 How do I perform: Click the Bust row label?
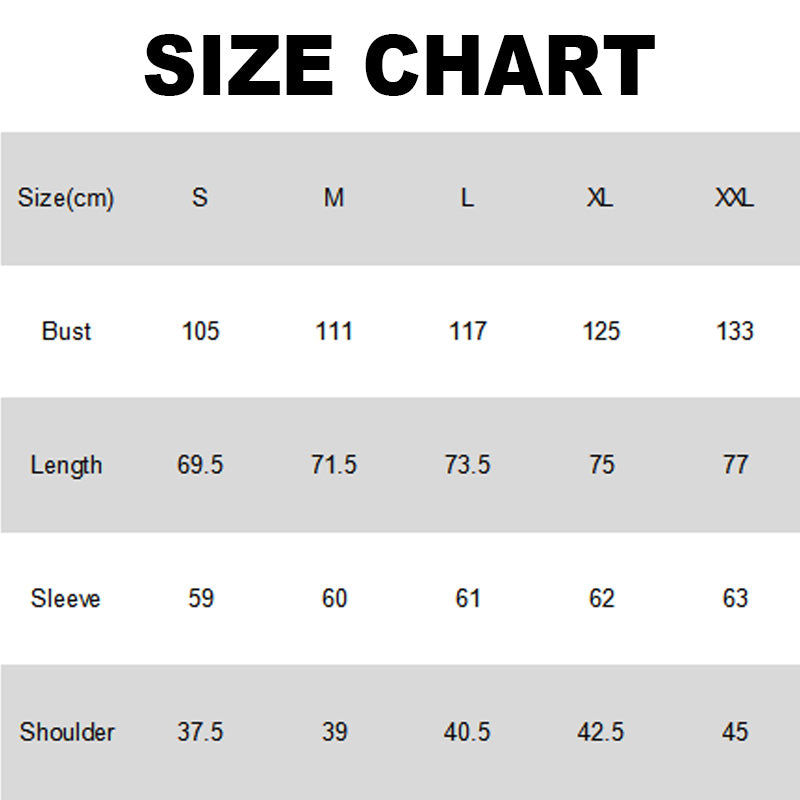[66, 331]
